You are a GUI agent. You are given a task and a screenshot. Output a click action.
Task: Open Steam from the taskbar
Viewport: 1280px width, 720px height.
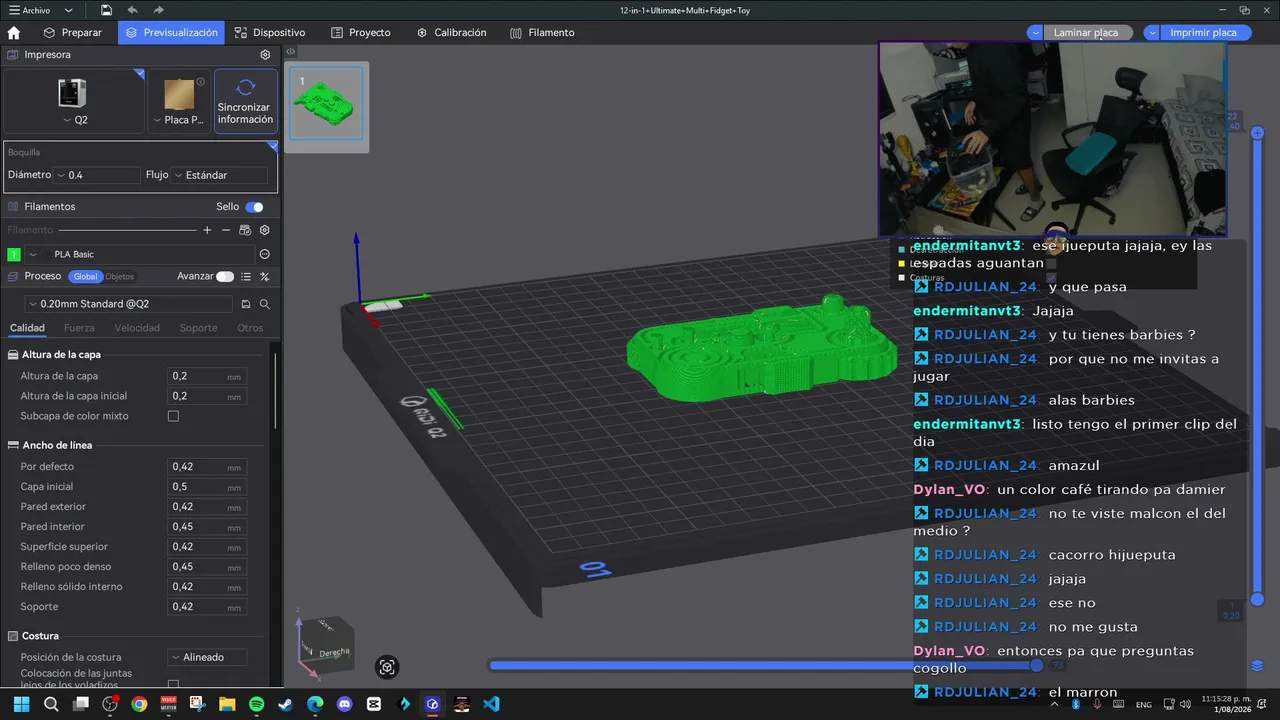pos(286,704)
